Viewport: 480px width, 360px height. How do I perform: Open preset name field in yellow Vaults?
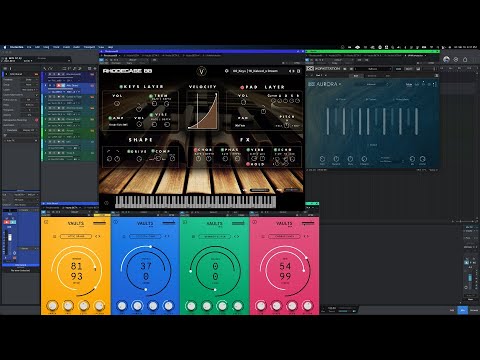[x=76, y=236]
